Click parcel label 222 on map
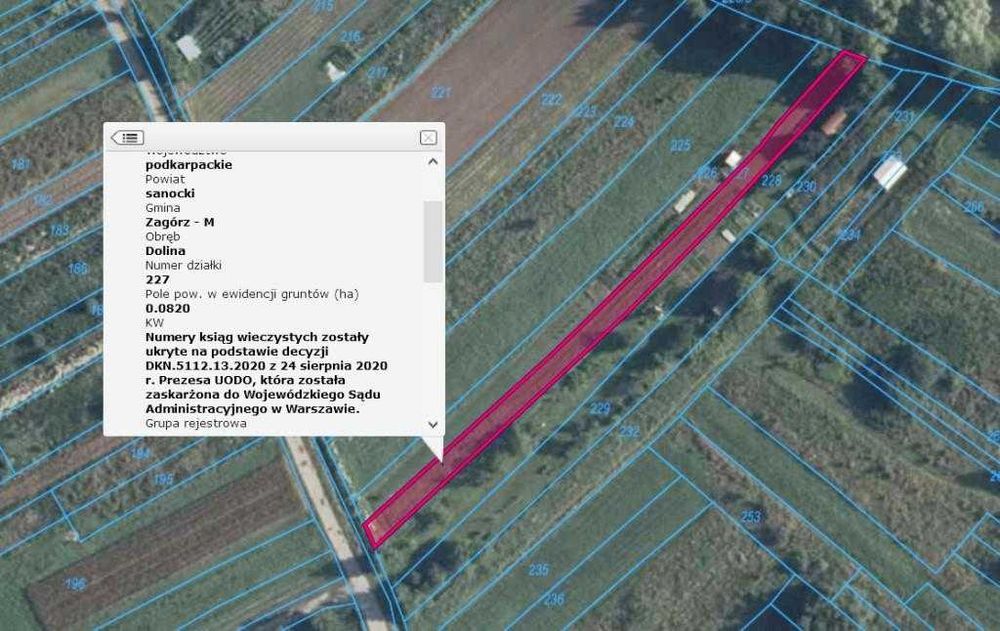1000x631 pixels. pyautogui.click(x=551, y=99)
